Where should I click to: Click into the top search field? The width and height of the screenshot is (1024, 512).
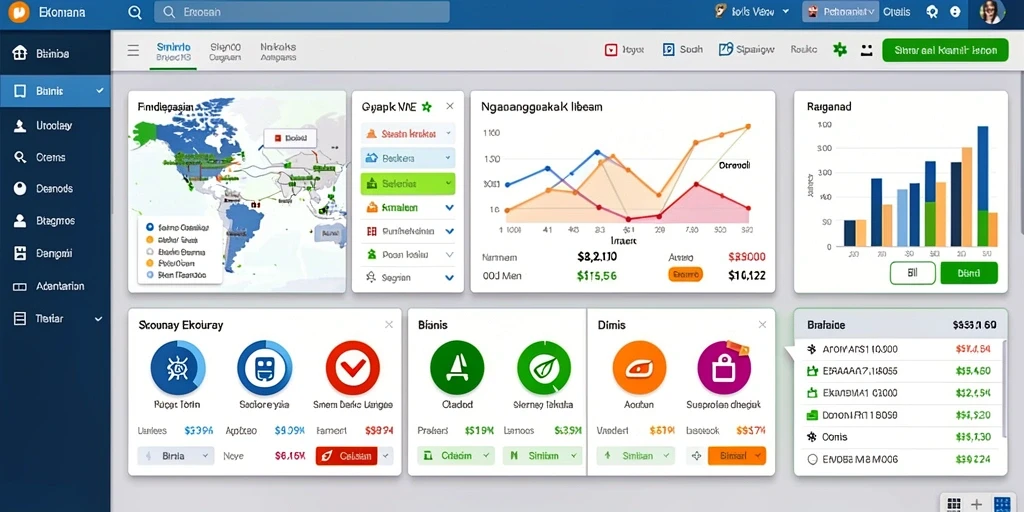[302, 12]
